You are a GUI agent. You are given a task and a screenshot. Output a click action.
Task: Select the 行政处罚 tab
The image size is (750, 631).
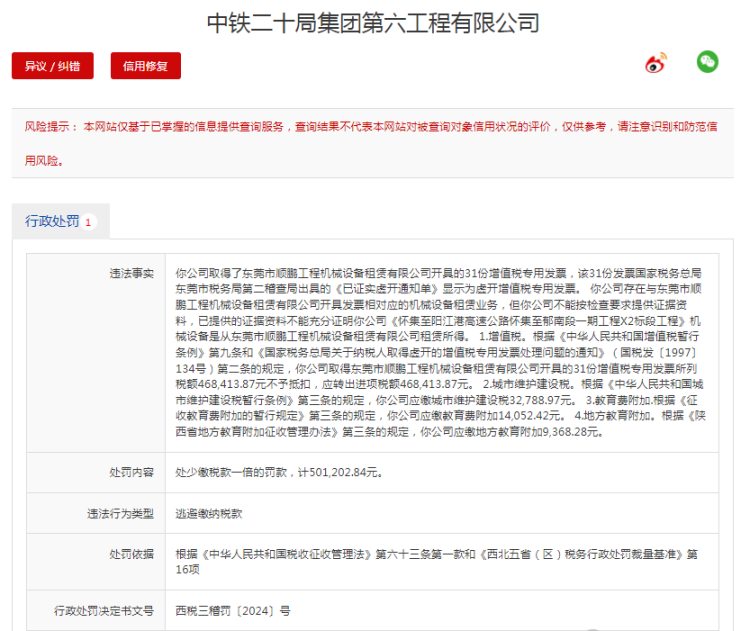[x=61, y=221]
